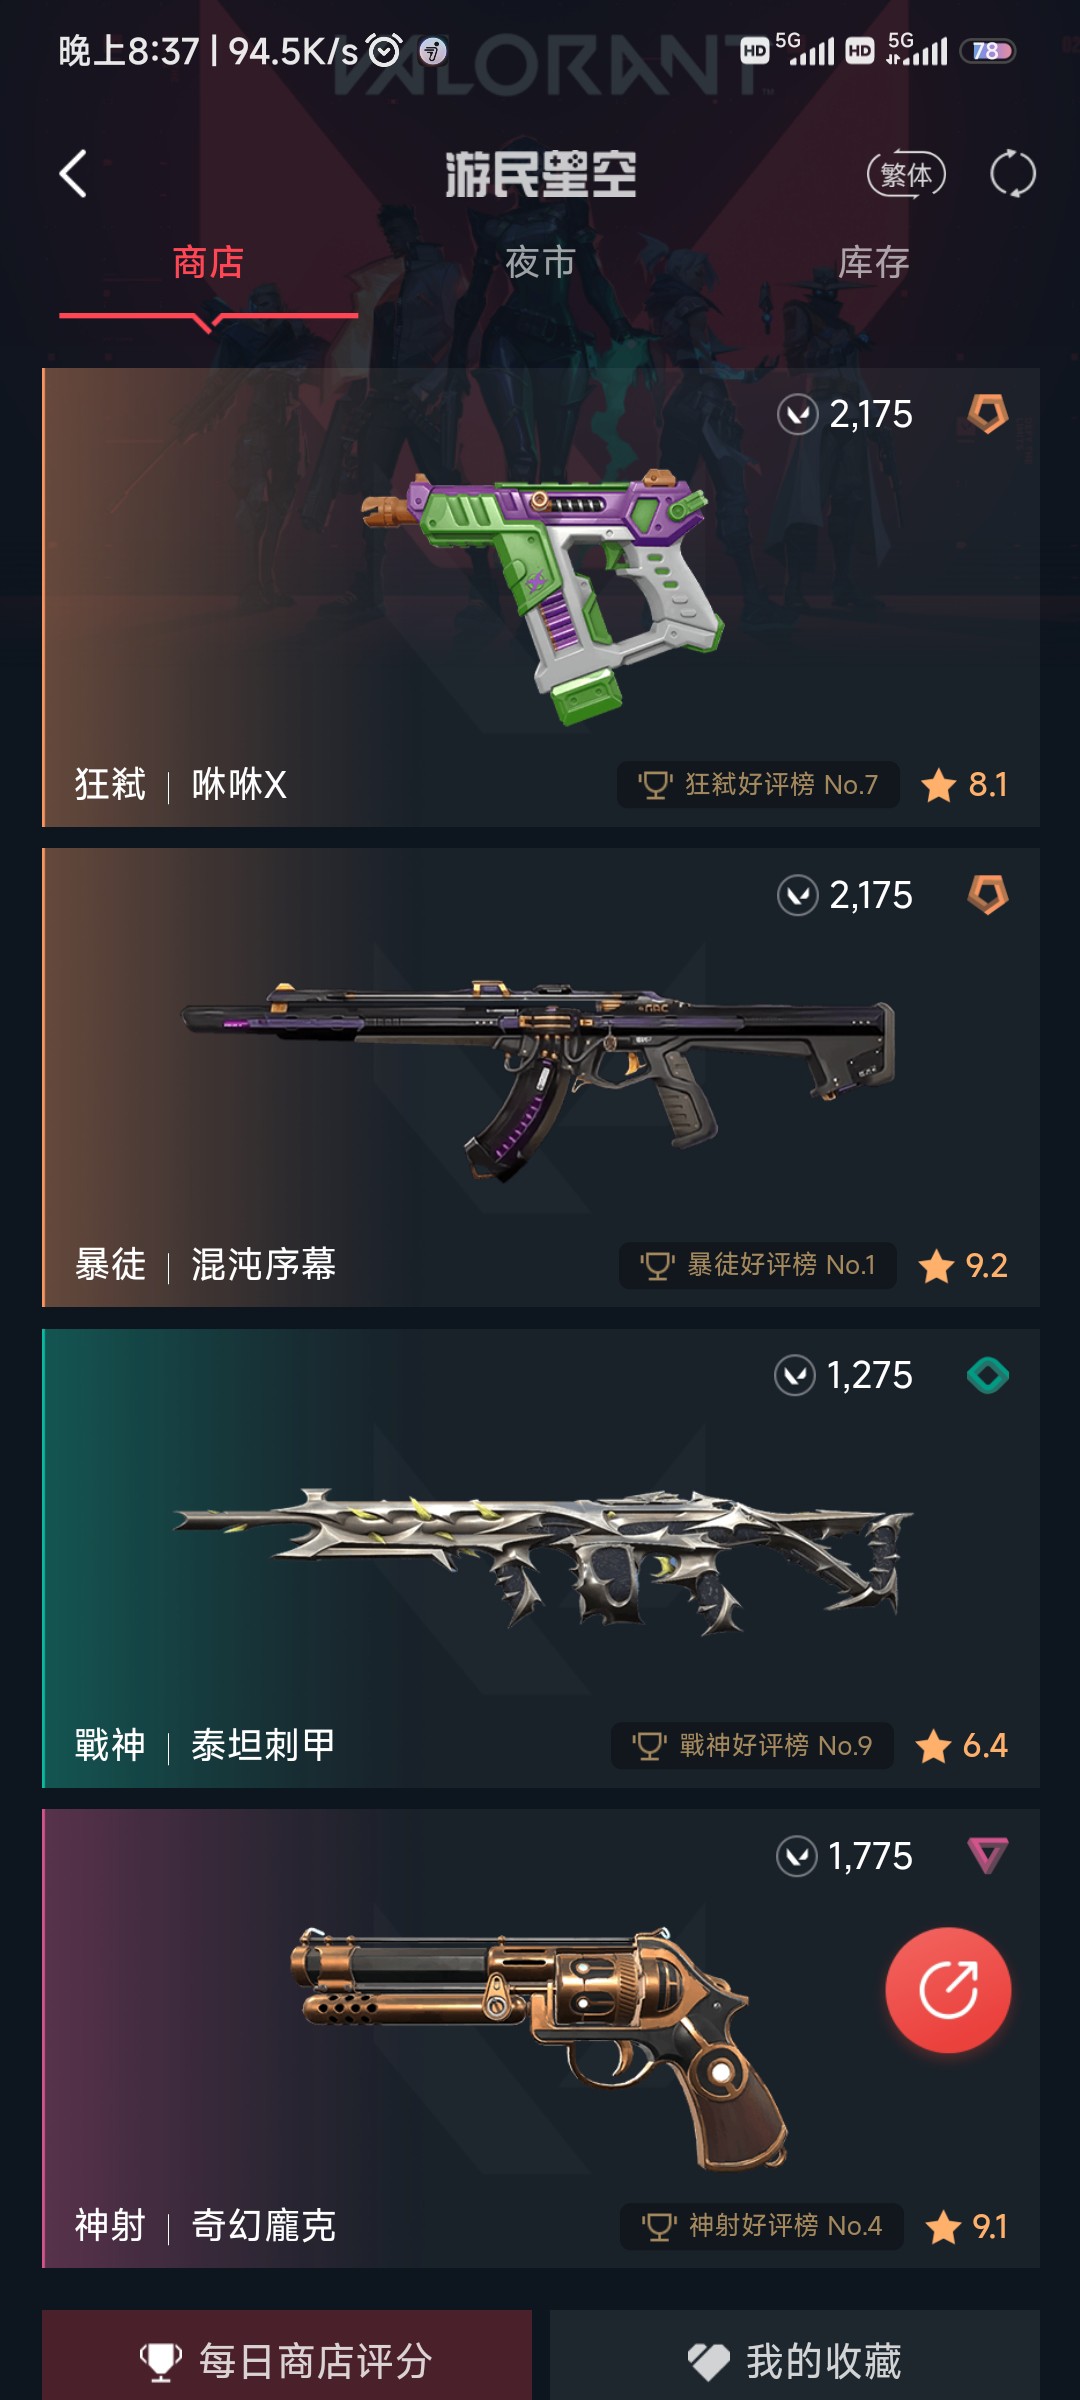Select the 商店 shop tab
The width and height of the screenshot is (1080, 2400).
tap(208, 262)
